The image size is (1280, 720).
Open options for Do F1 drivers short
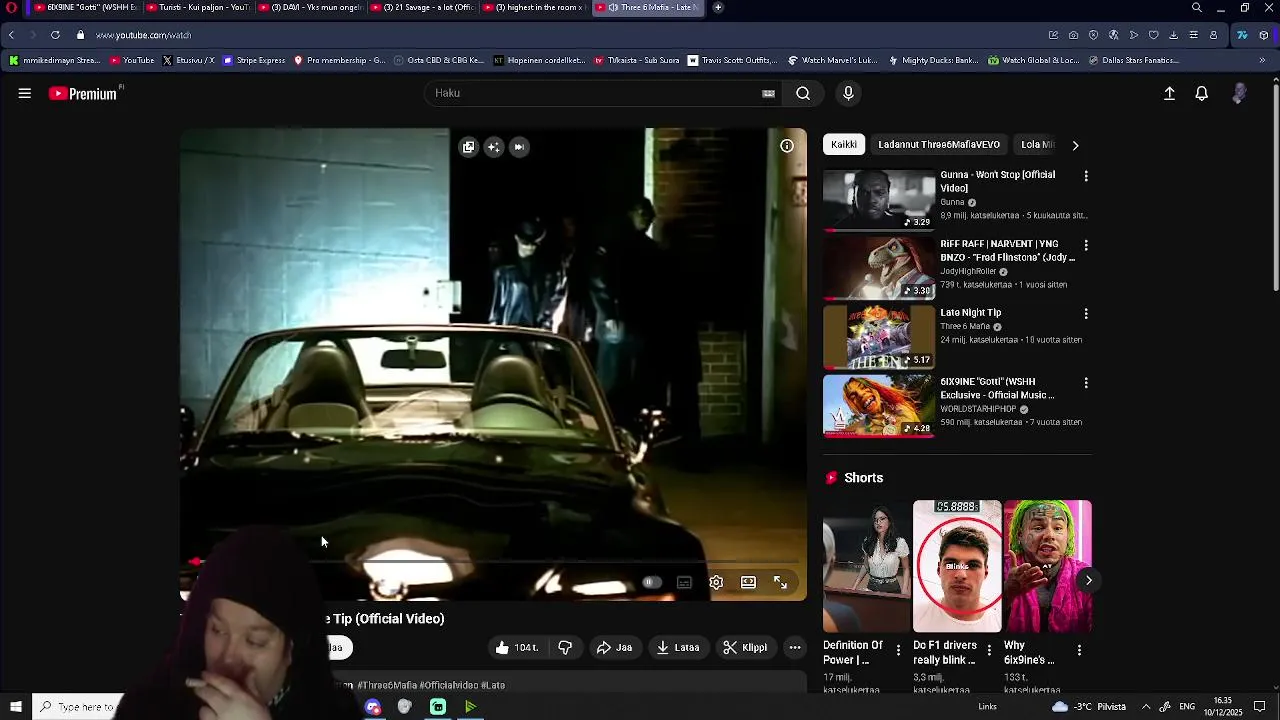tap(989, 651)
